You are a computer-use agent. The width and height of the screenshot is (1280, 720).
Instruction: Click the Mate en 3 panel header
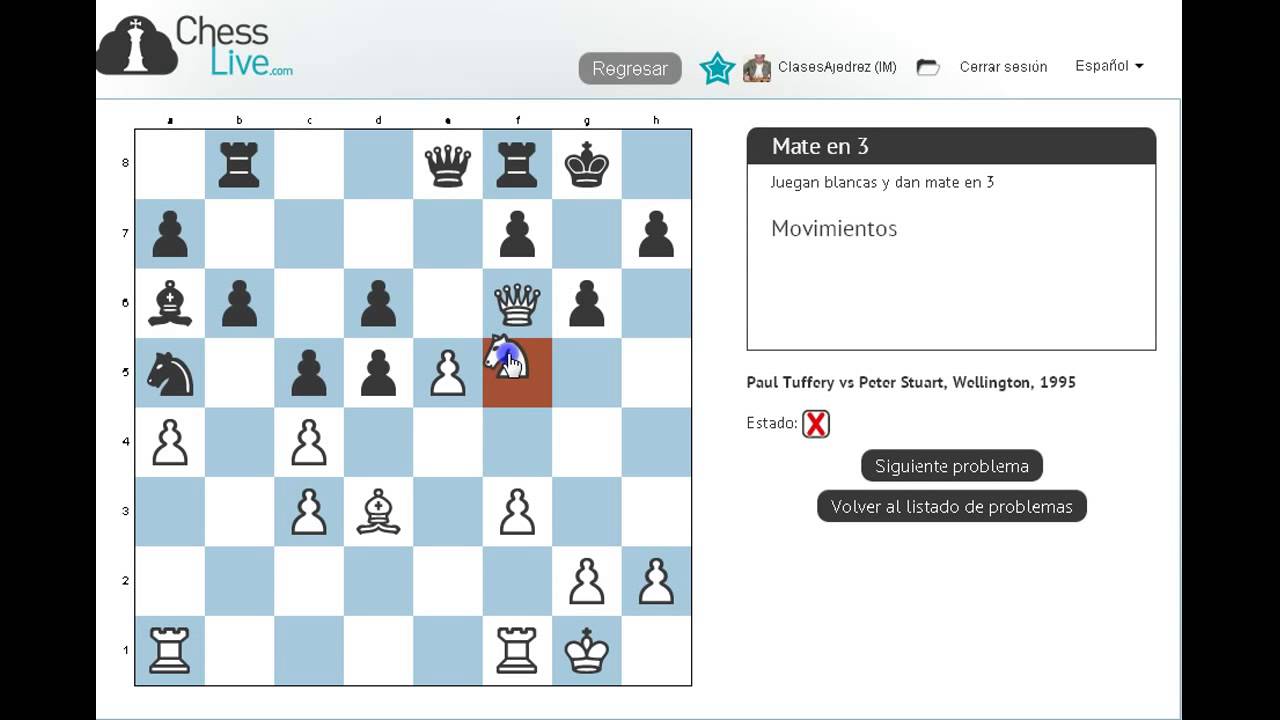[952, 146]
